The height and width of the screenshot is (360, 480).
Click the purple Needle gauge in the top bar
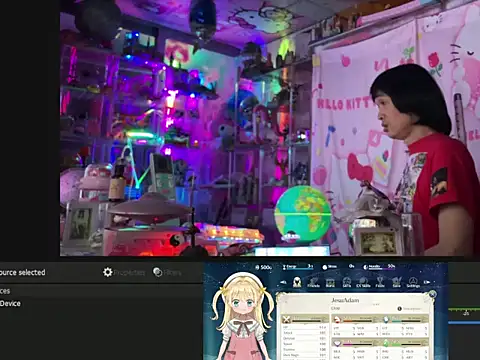(379, 267)
